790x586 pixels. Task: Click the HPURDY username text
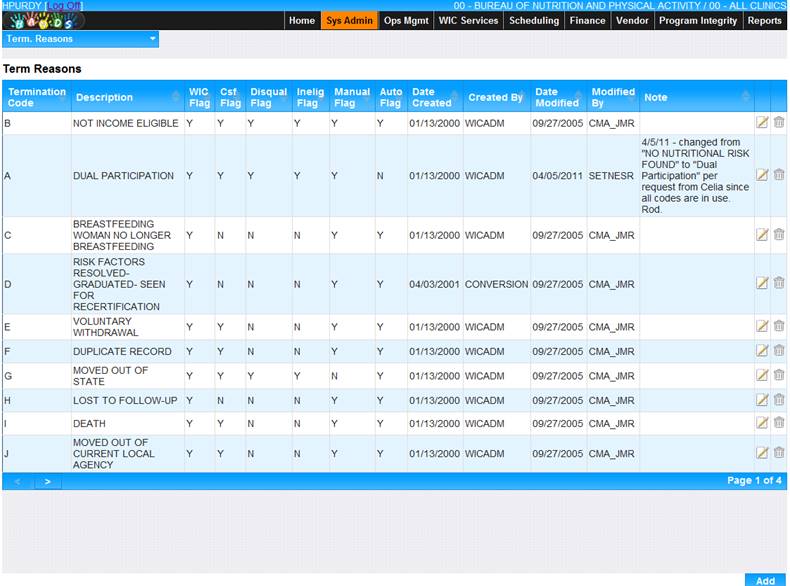tap(22, 6)
